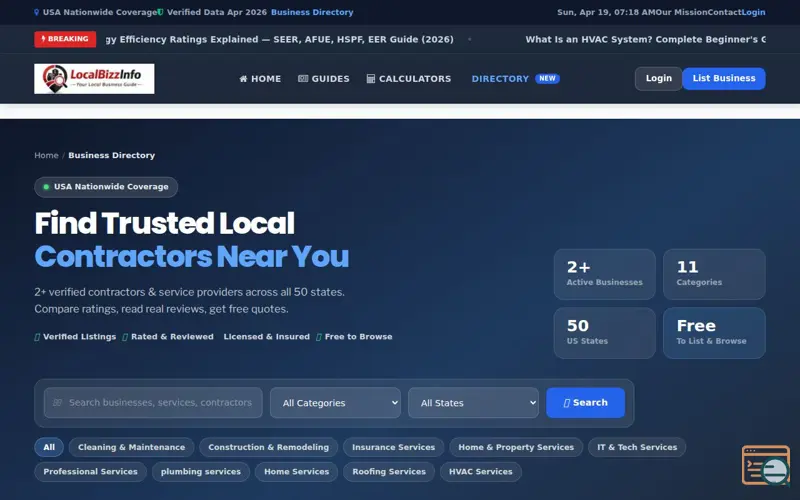Click the Business Directory breadcrumb text
The width and height of the screenshot is (800, 500).
click(112, 155)
